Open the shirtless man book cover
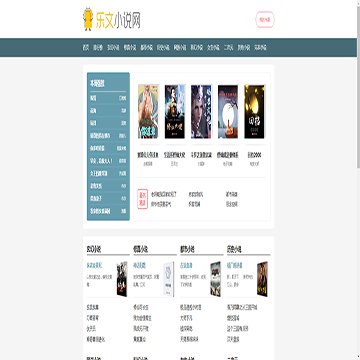Image resolution: width=360 pixels, height=360 pixels. pos(148,111)
